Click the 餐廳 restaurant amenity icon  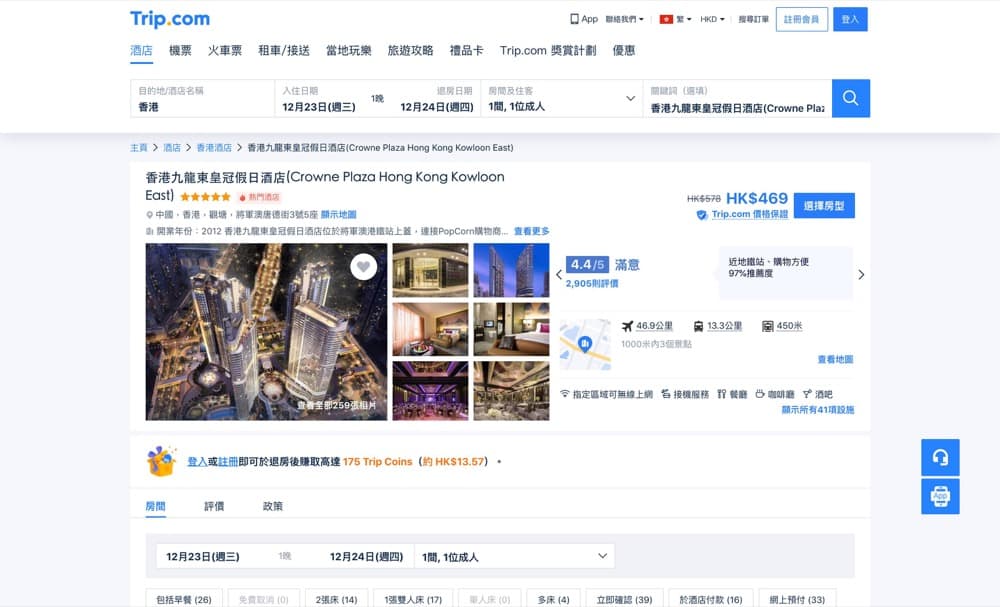coord(721,394)
